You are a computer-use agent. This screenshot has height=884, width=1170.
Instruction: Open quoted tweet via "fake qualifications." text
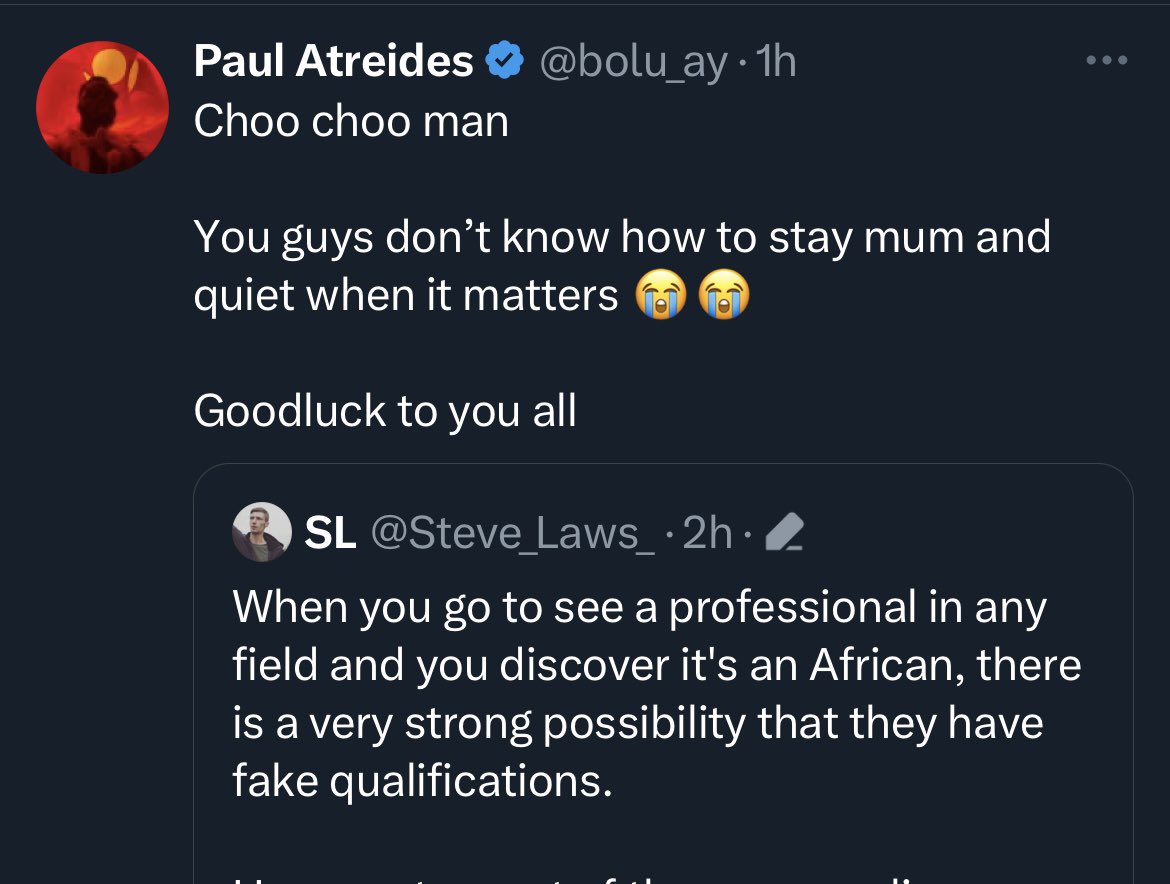(421, 780)
